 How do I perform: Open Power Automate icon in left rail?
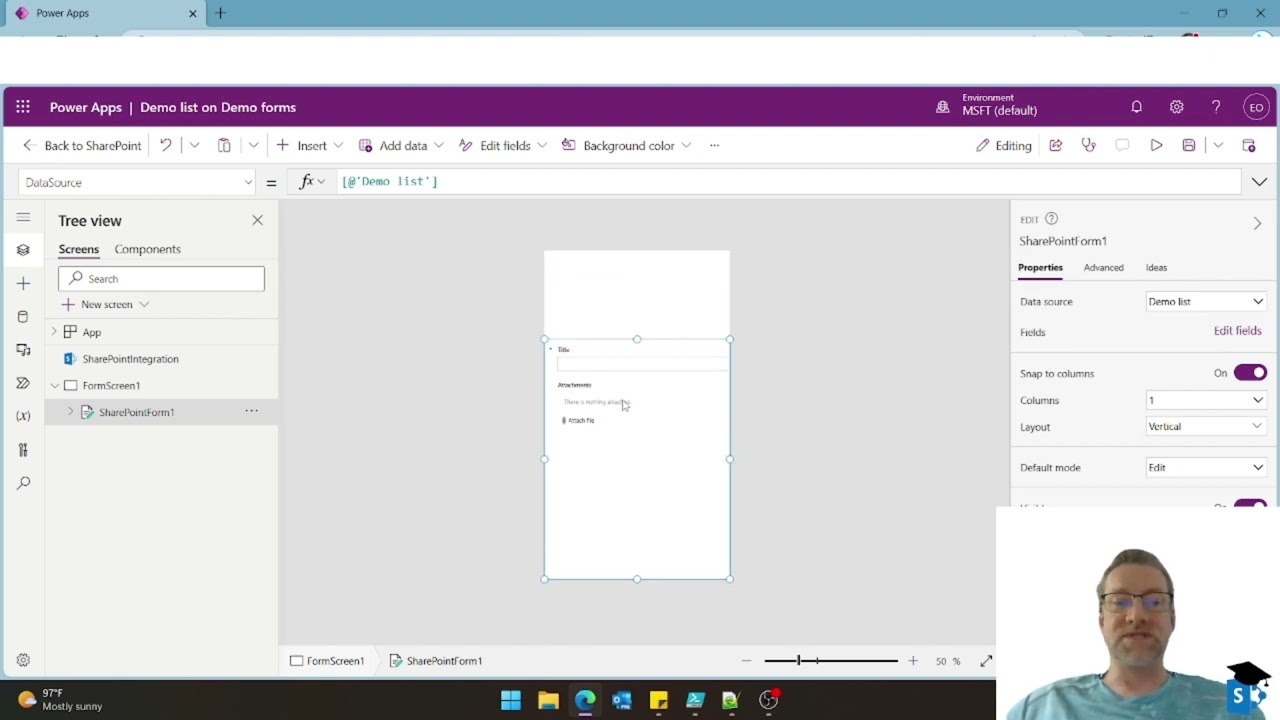point(23,383)
